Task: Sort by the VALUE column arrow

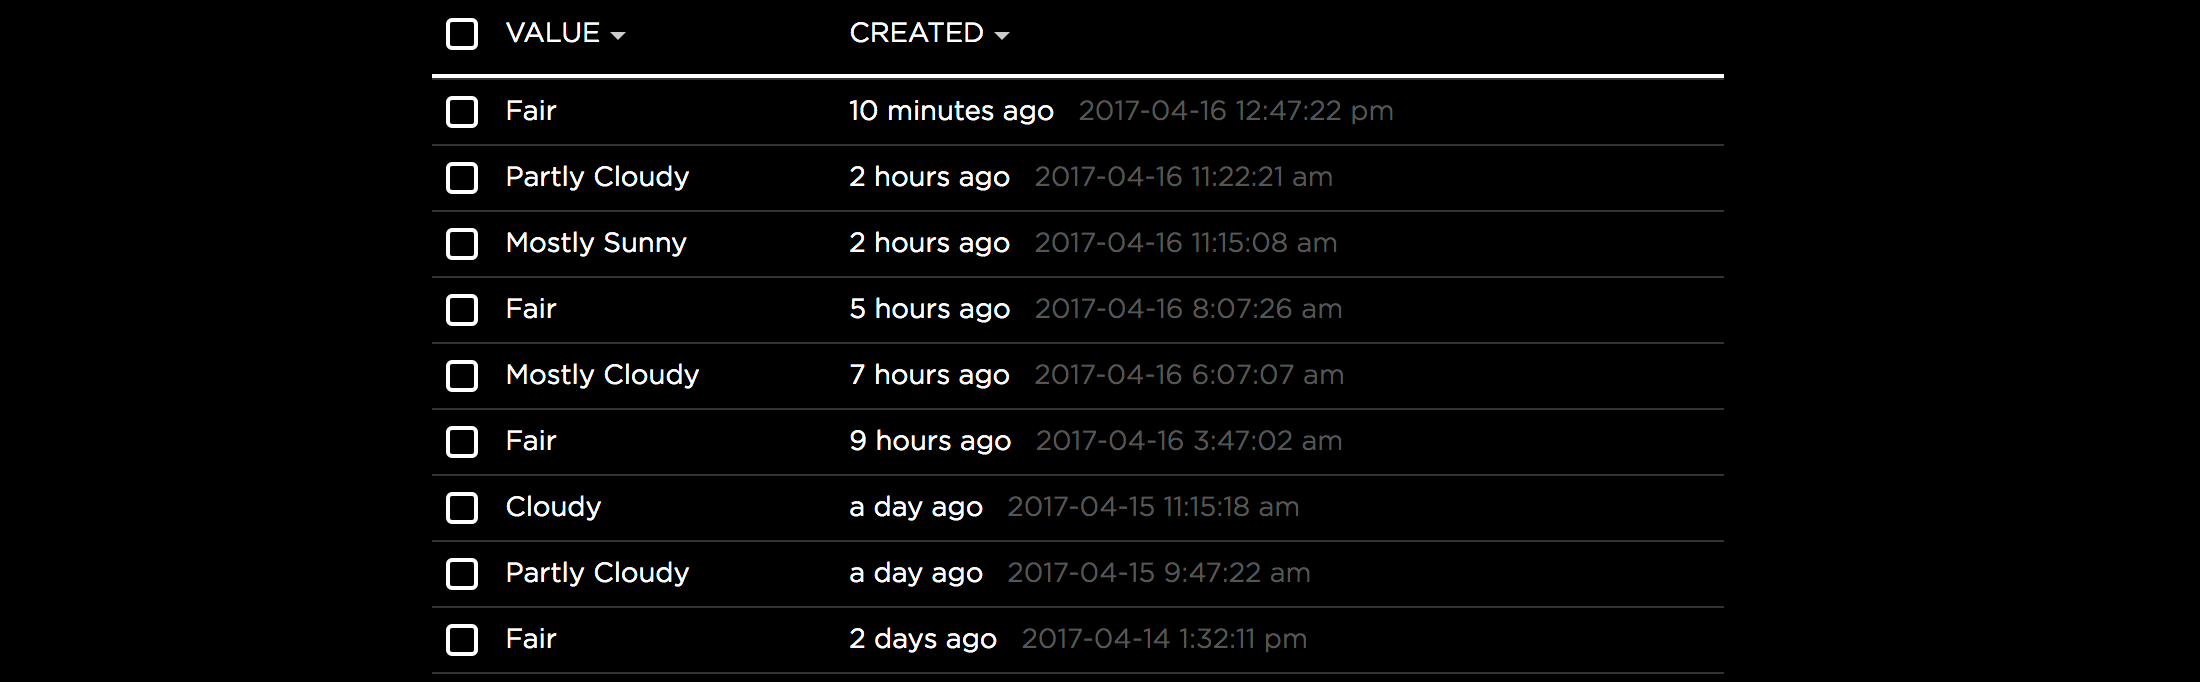Action: pos(618,36)
